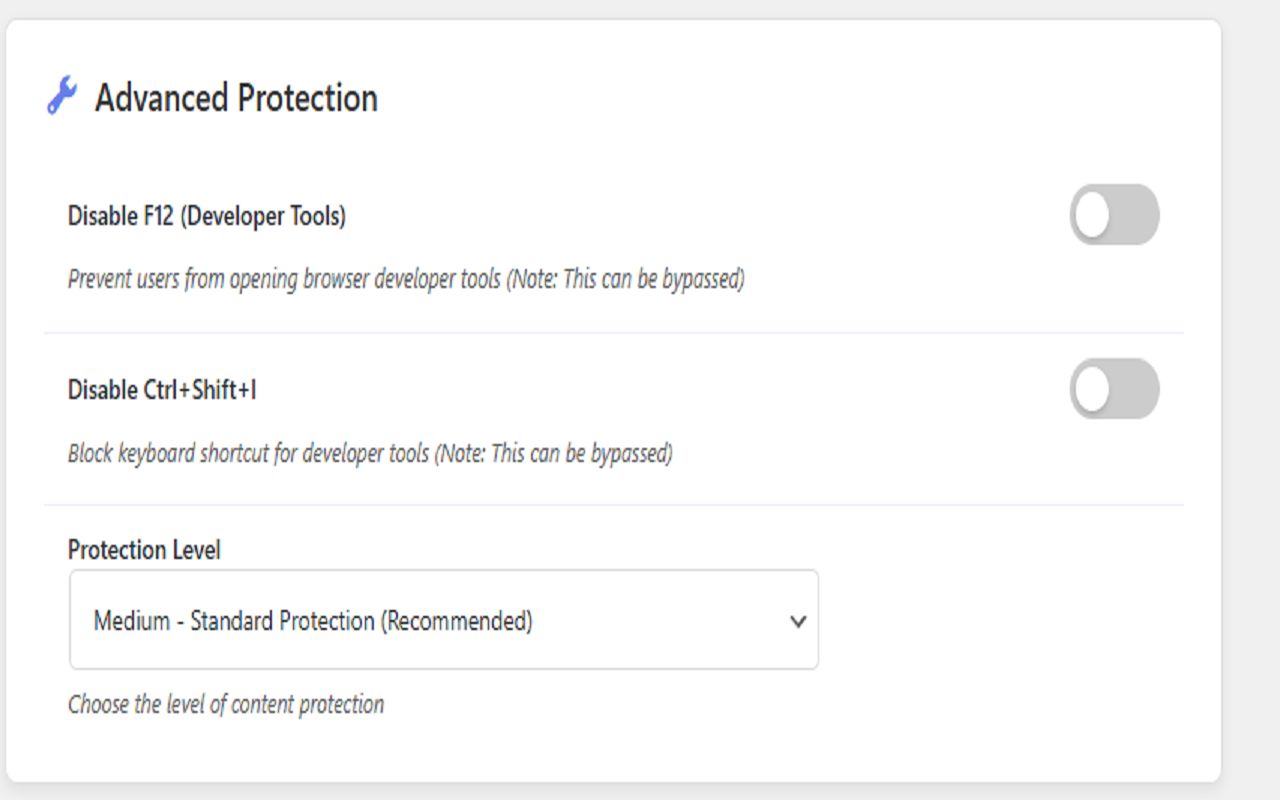Click the chevron arrow in Protection Level select
The width and height of the screenshot is (1280, 800).
coord(798,621)
